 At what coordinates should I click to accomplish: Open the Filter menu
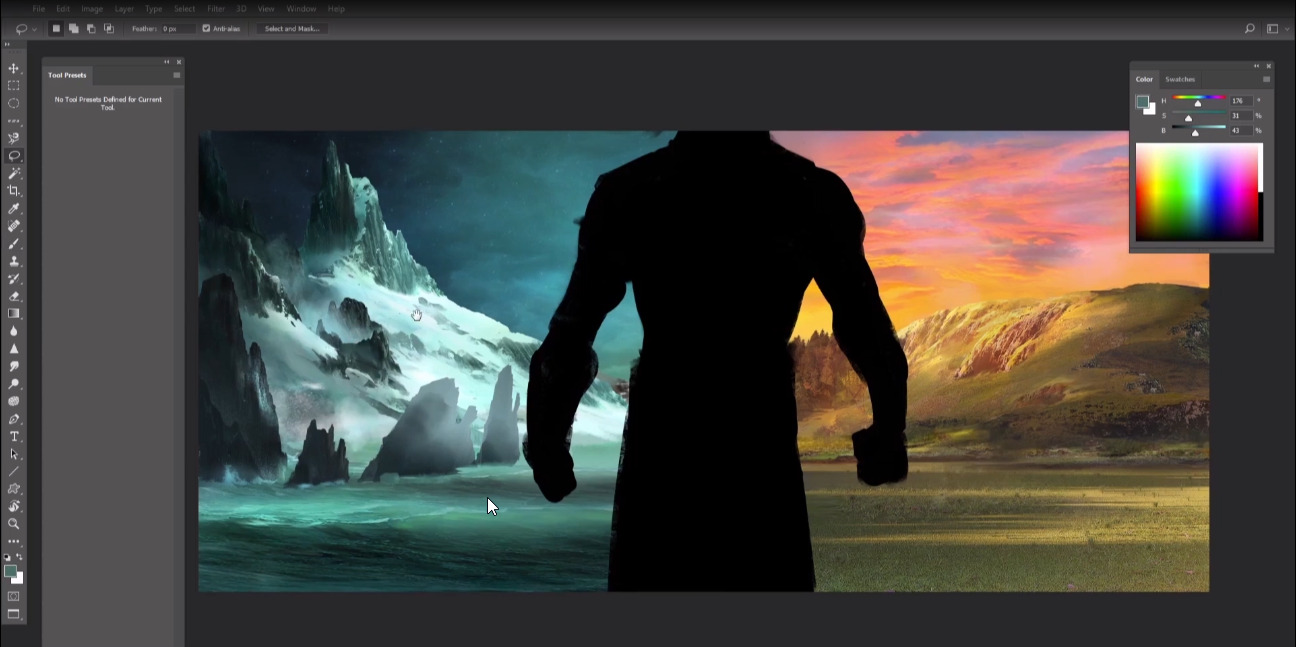216,9
